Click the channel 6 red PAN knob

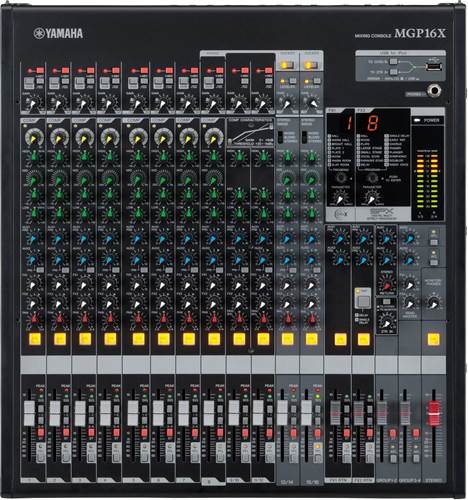pos(163,319)
